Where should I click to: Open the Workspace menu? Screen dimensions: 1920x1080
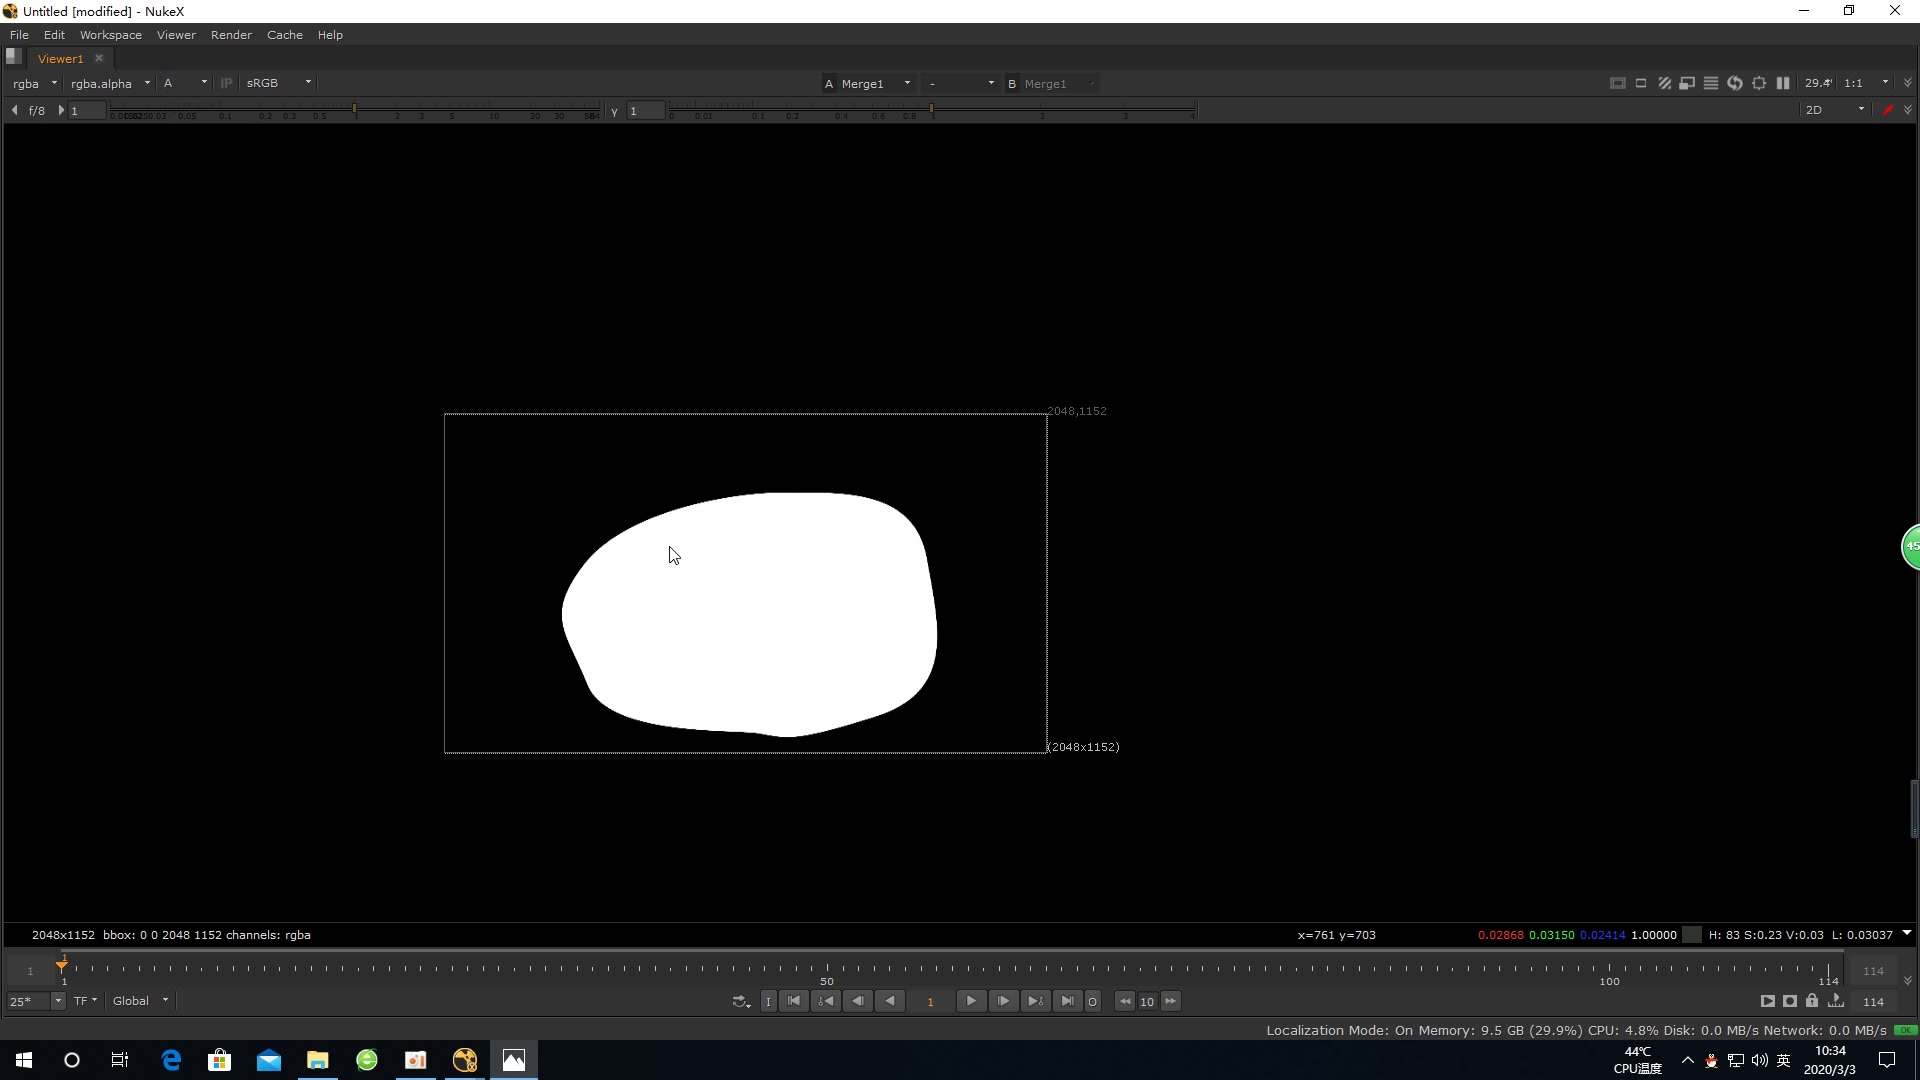(x=110, y=35)
